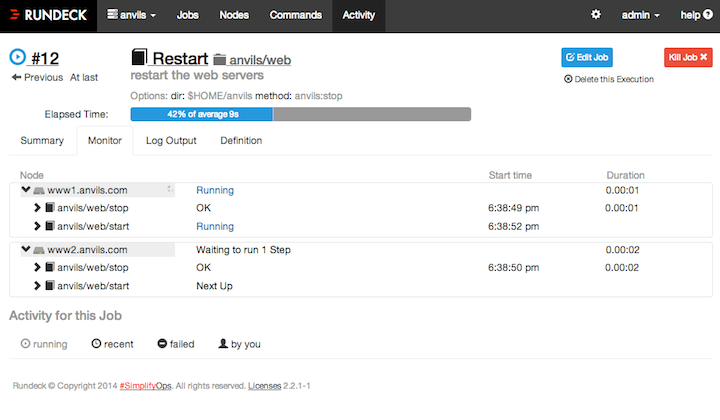
Task: Click the 6:38:49 pm start time
Action: click(513, 208)
